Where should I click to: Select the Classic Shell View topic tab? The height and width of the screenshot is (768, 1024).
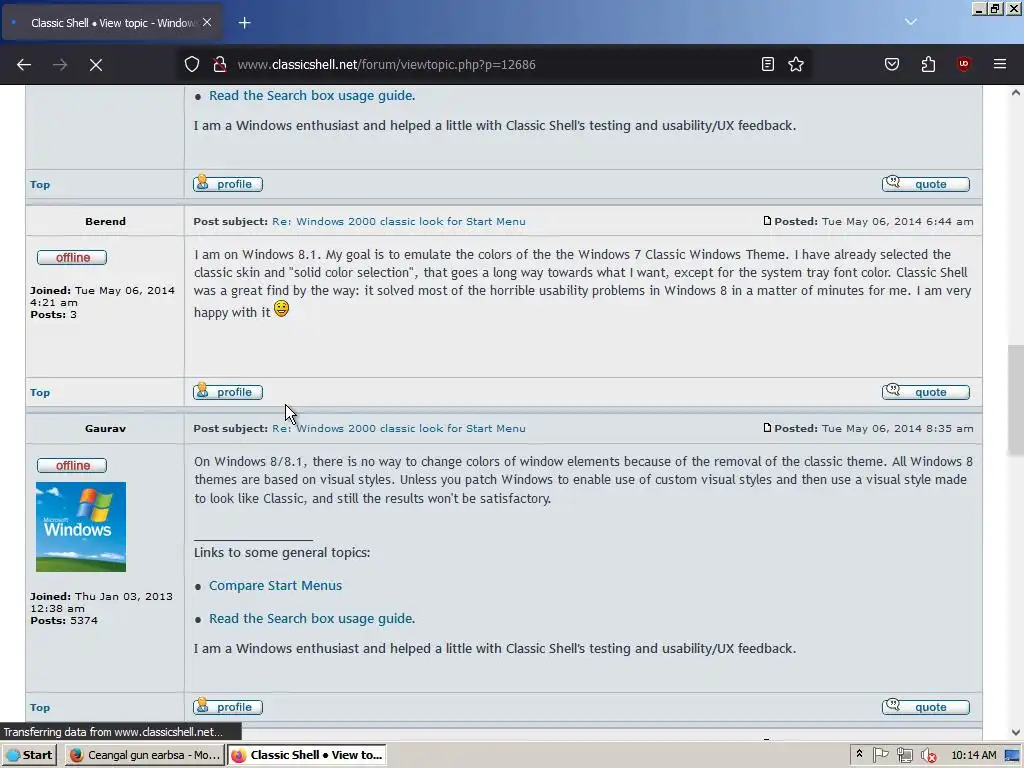point(112,23)
